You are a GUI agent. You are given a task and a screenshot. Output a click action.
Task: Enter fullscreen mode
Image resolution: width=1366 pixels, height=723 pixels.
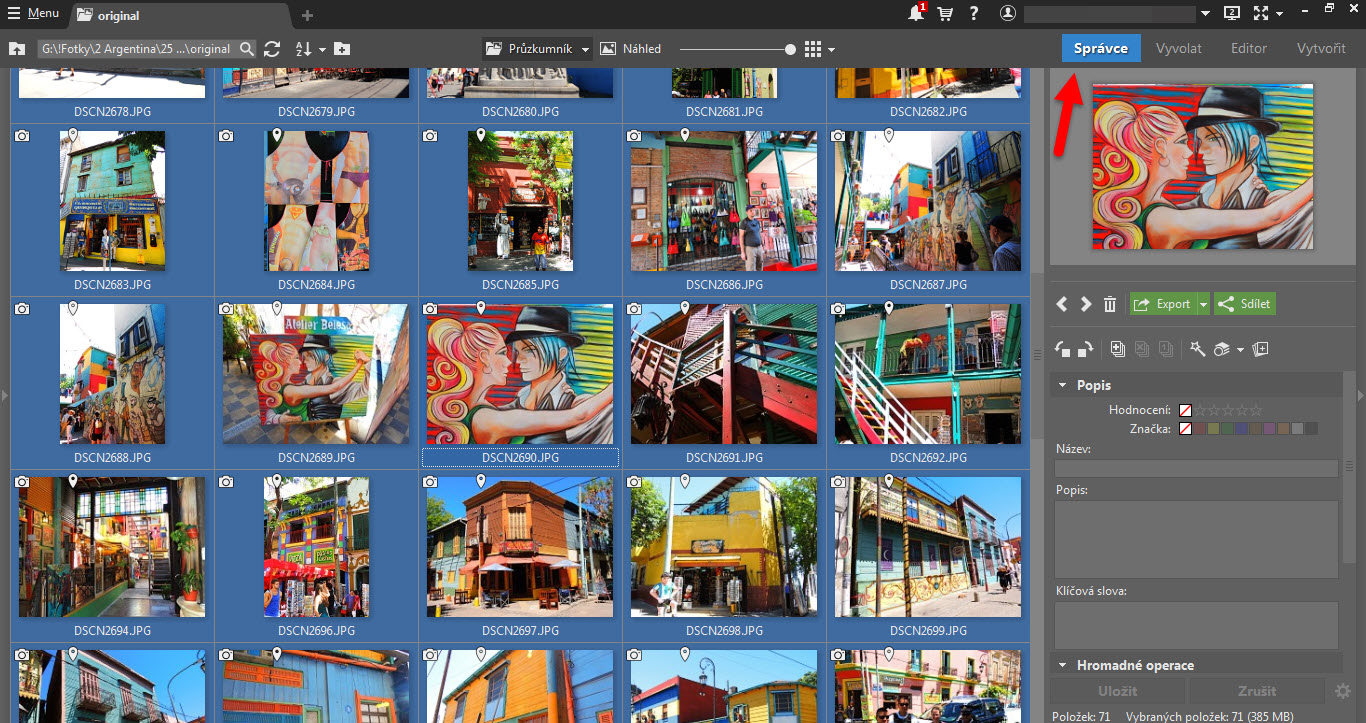[1261, 14]
